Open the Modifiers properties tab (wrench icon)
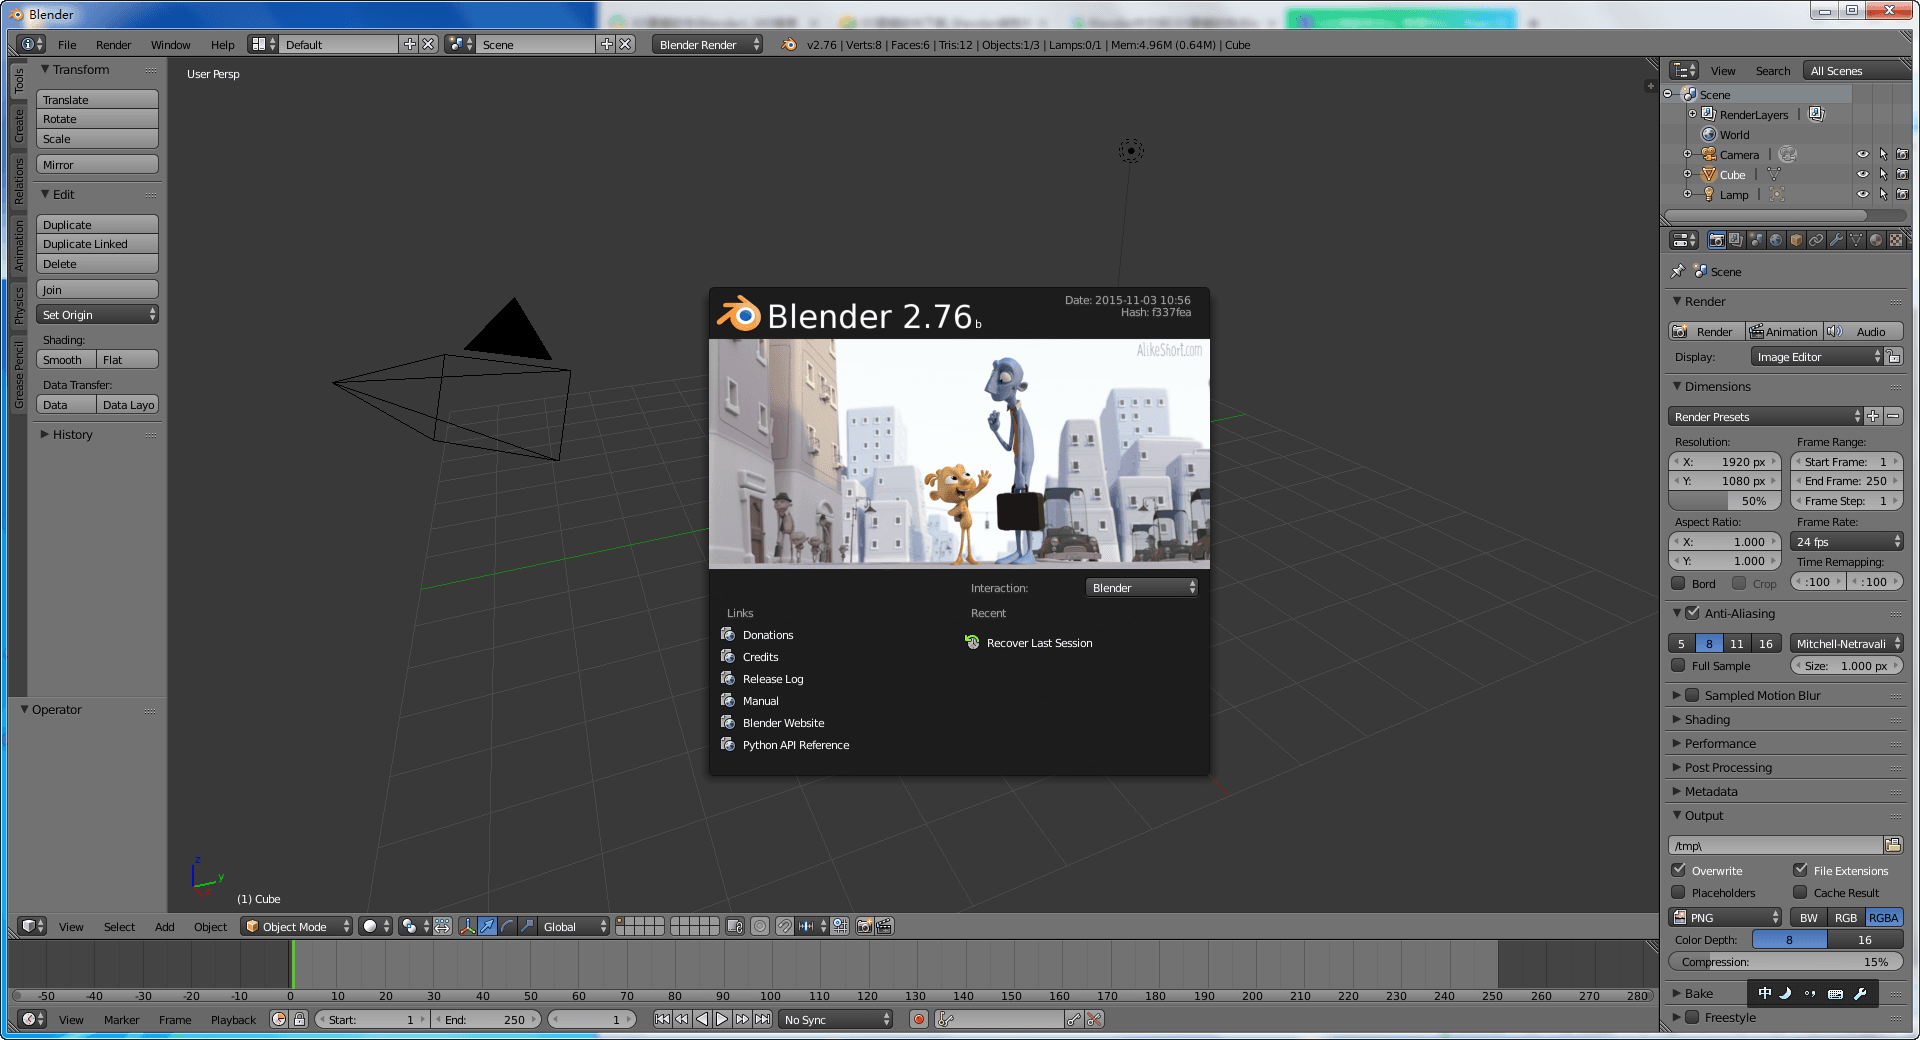 pos(1836,240)
